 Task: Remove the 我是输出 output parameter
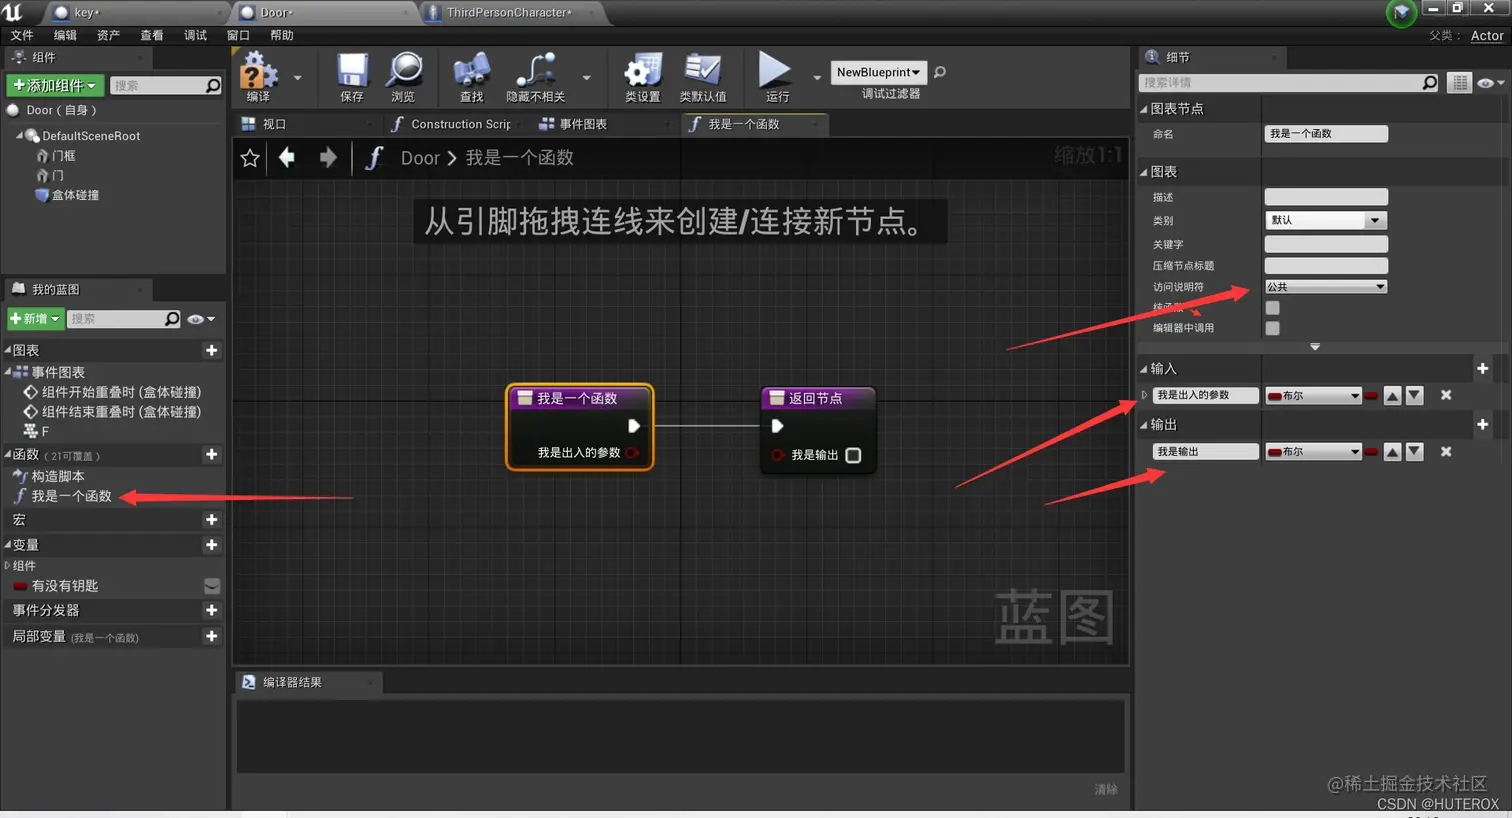click(1446, 451)
